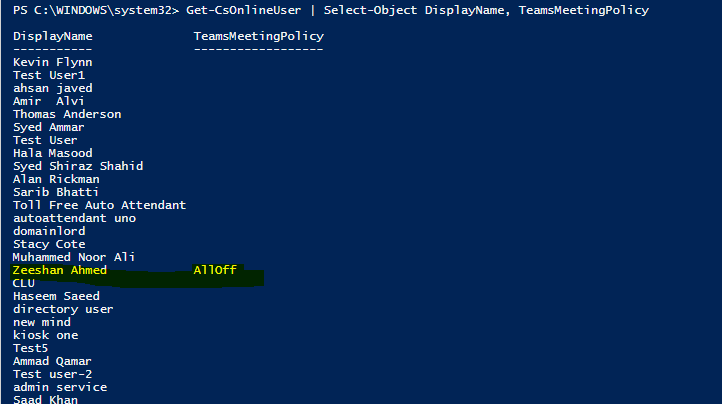The height and width of the screenshot is (404, 722).
Task: Click the Select-Object cmdlet in command
Action: tap(366, 10)
